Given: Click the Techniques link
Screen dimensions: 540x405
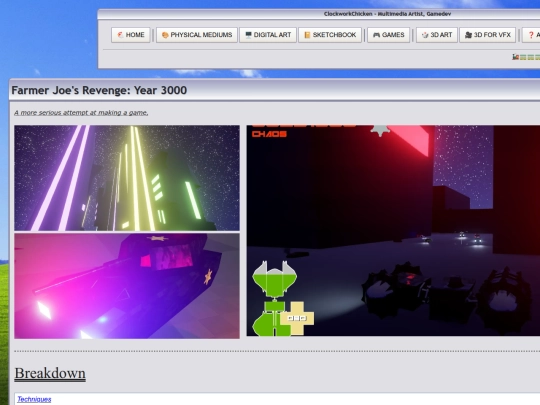Looking at the screenshot, I should 34,399.
